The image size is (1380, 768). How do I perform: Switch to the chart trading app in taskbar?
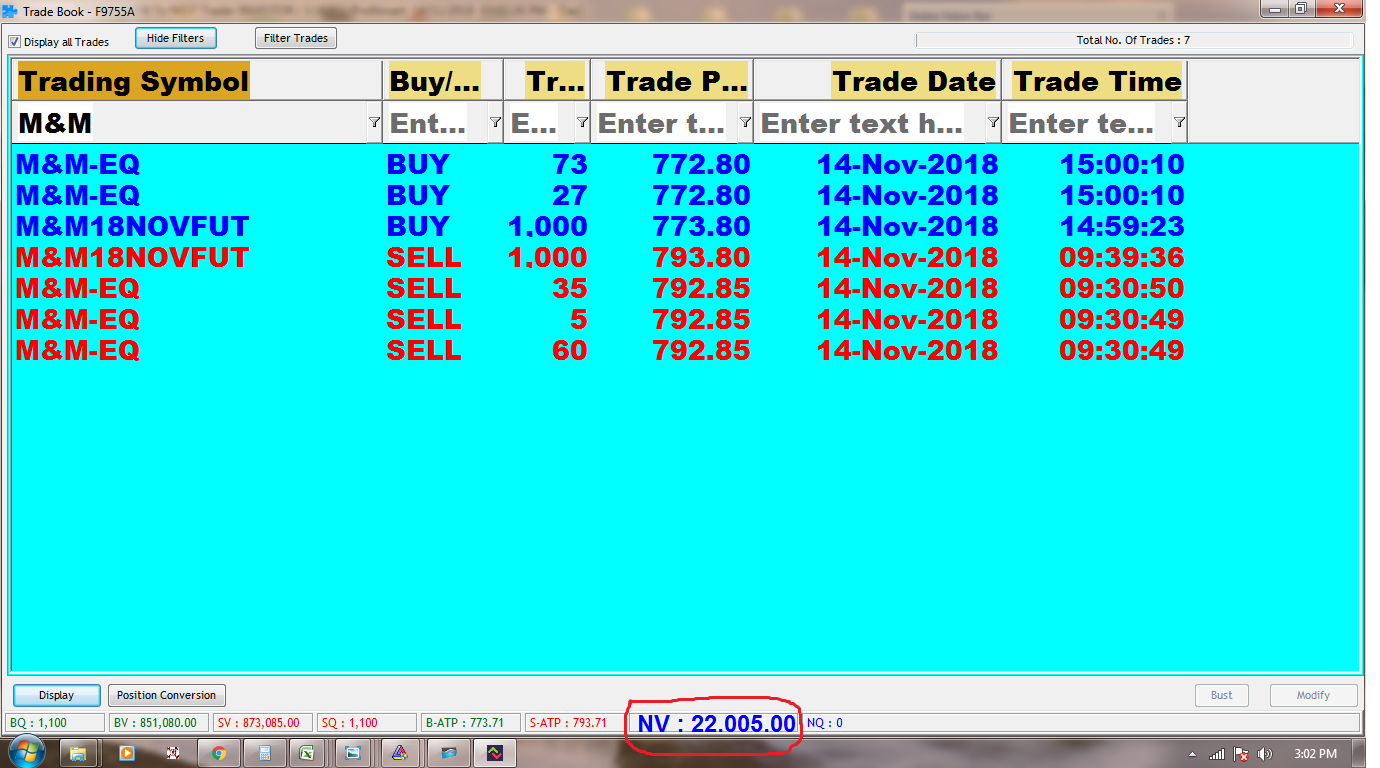495,753
